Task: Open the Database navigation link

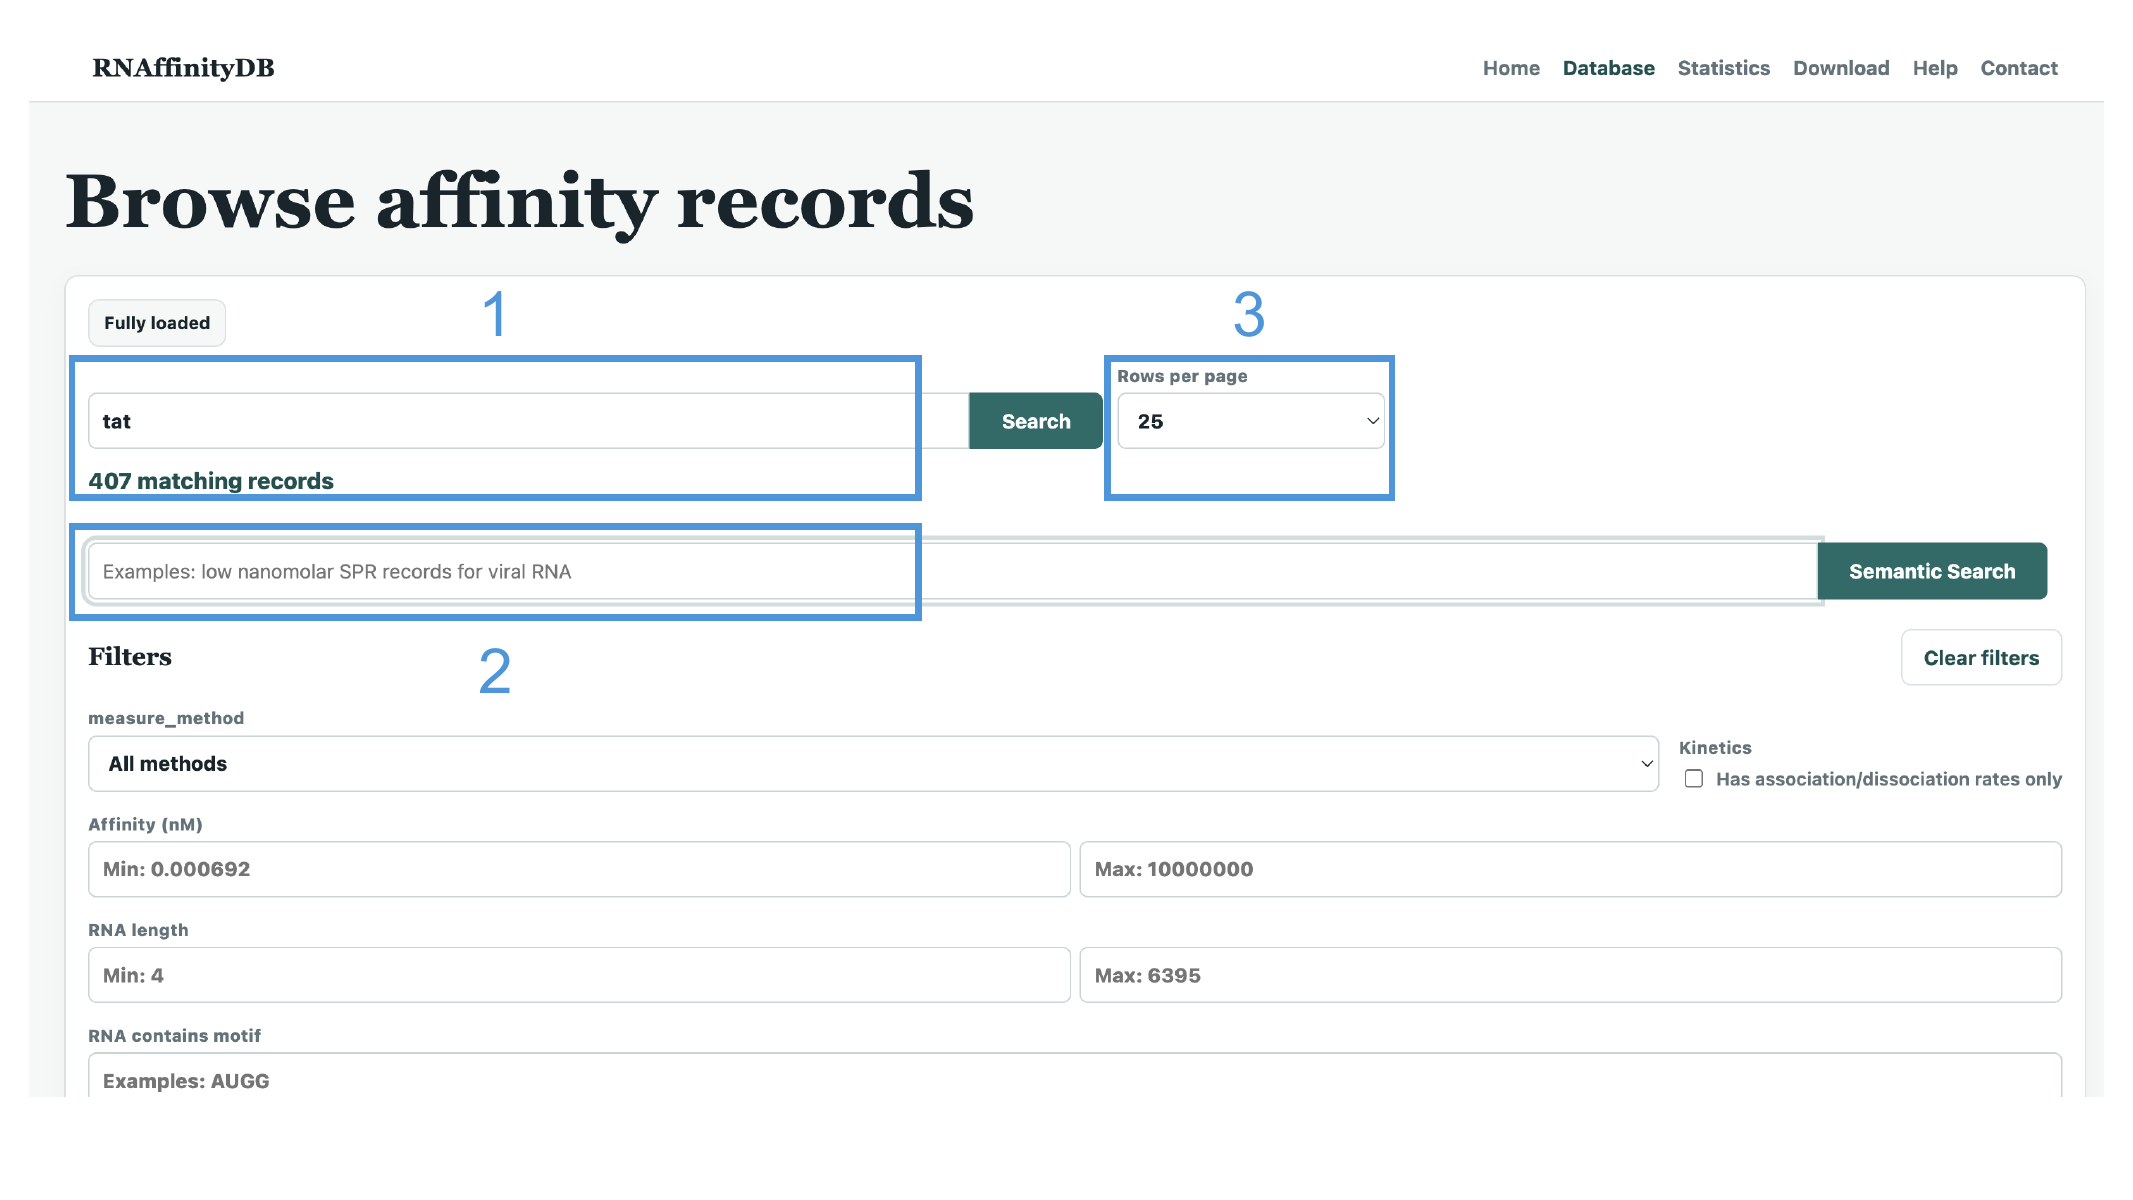Action: 1608,68
